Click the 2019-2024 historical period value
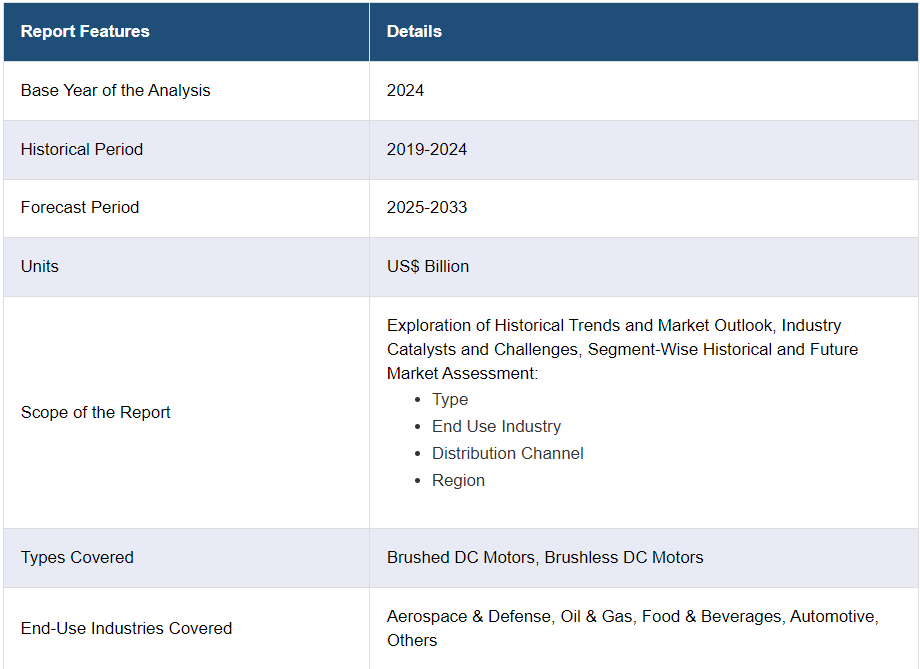The height and width of the screenshot is (669, 920). (x=427, y=149)
